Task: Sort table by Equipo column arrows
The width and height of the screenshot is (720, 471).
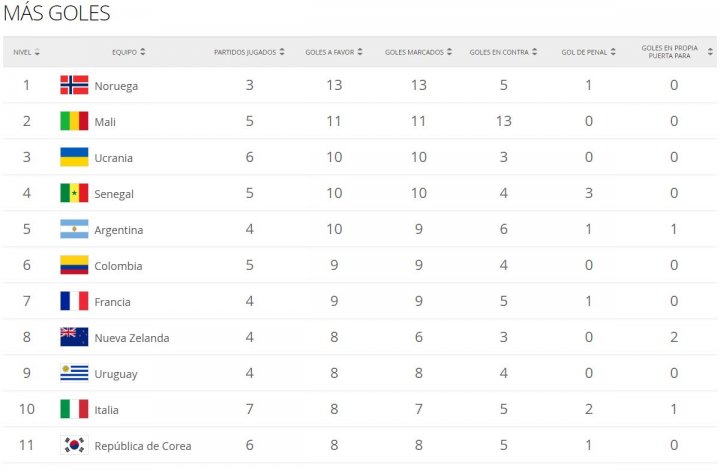Action: [143, 52]
